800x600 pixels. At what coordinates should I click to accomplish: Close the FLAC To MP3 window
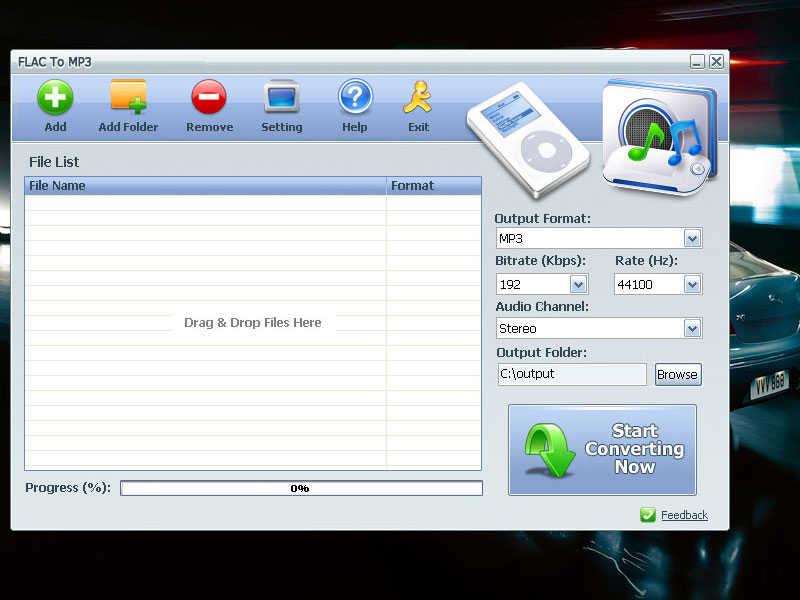coord(716,62)
